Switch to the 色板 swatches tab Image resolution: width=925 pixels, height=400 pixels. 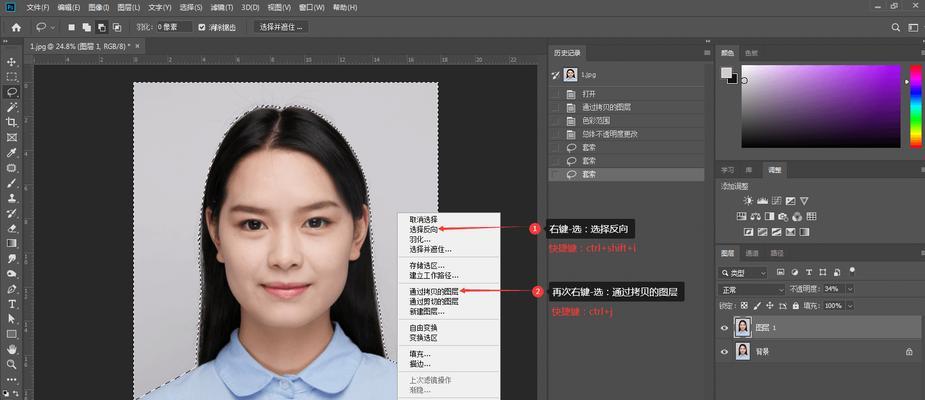[752, 53]
